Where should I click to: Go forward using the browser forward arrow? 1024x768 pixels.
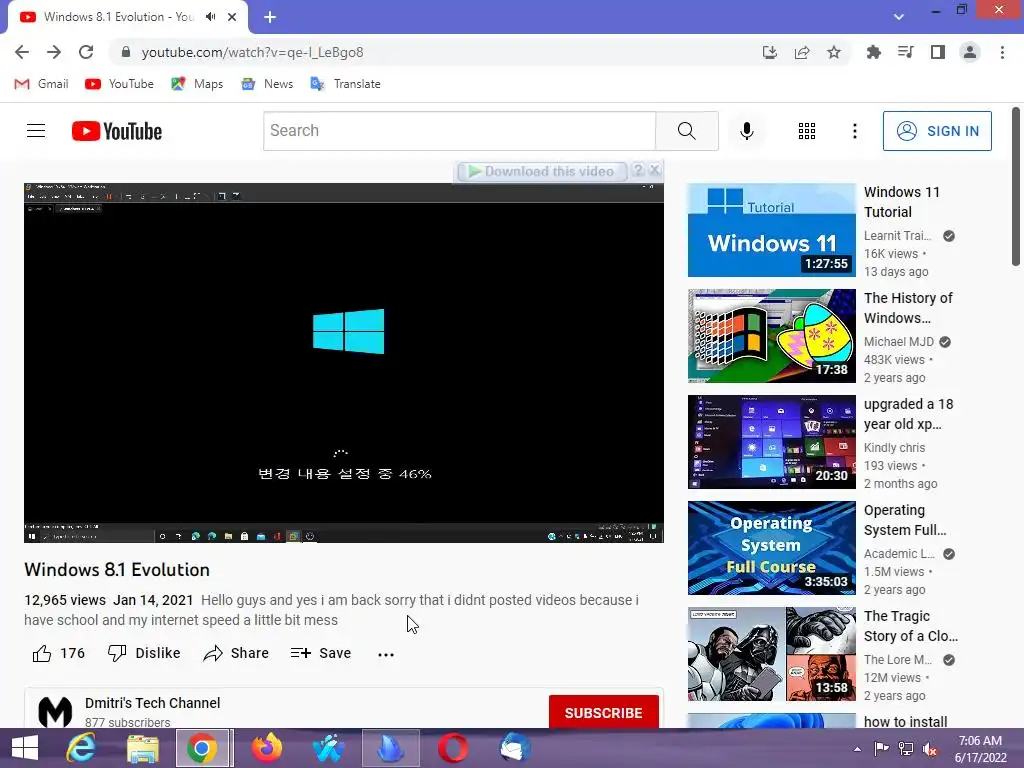point(54,52)
